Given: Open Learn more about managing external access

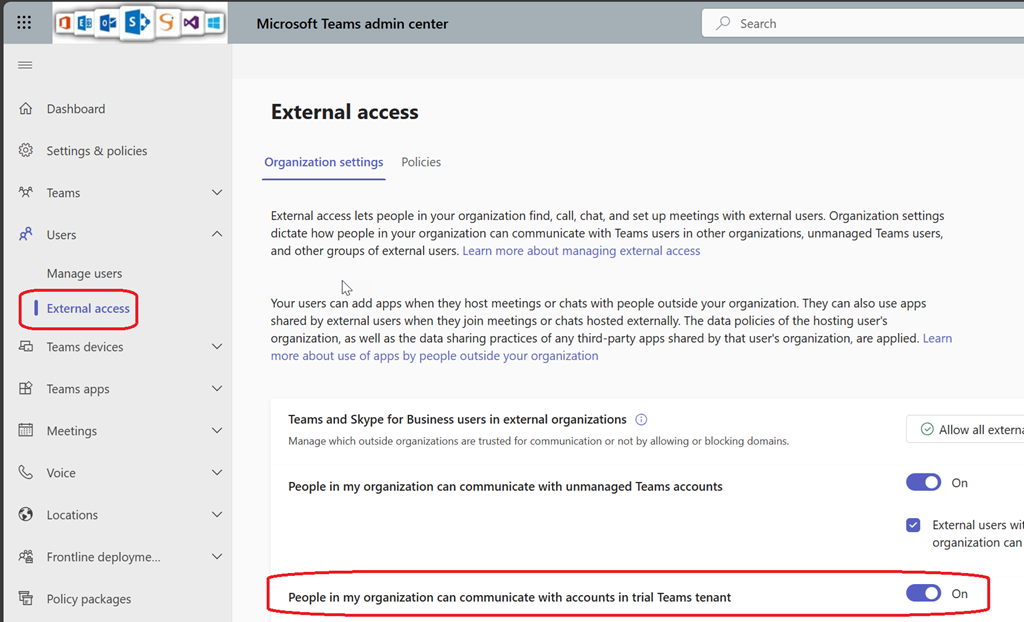Looking at the screenshot, I should [x=581, y=251].
